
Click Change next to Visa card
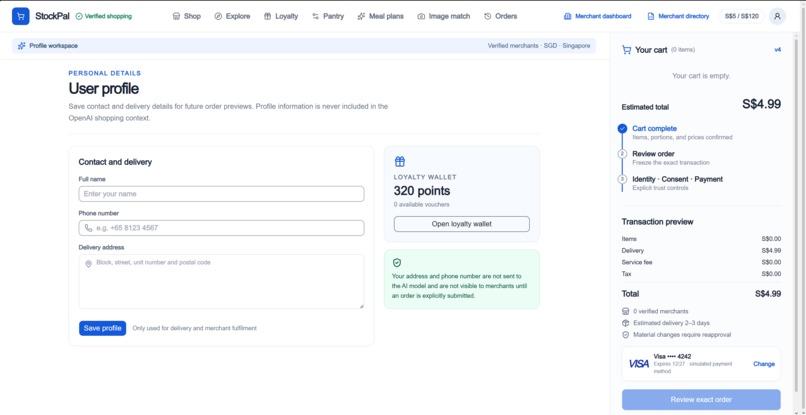[764, 364]
